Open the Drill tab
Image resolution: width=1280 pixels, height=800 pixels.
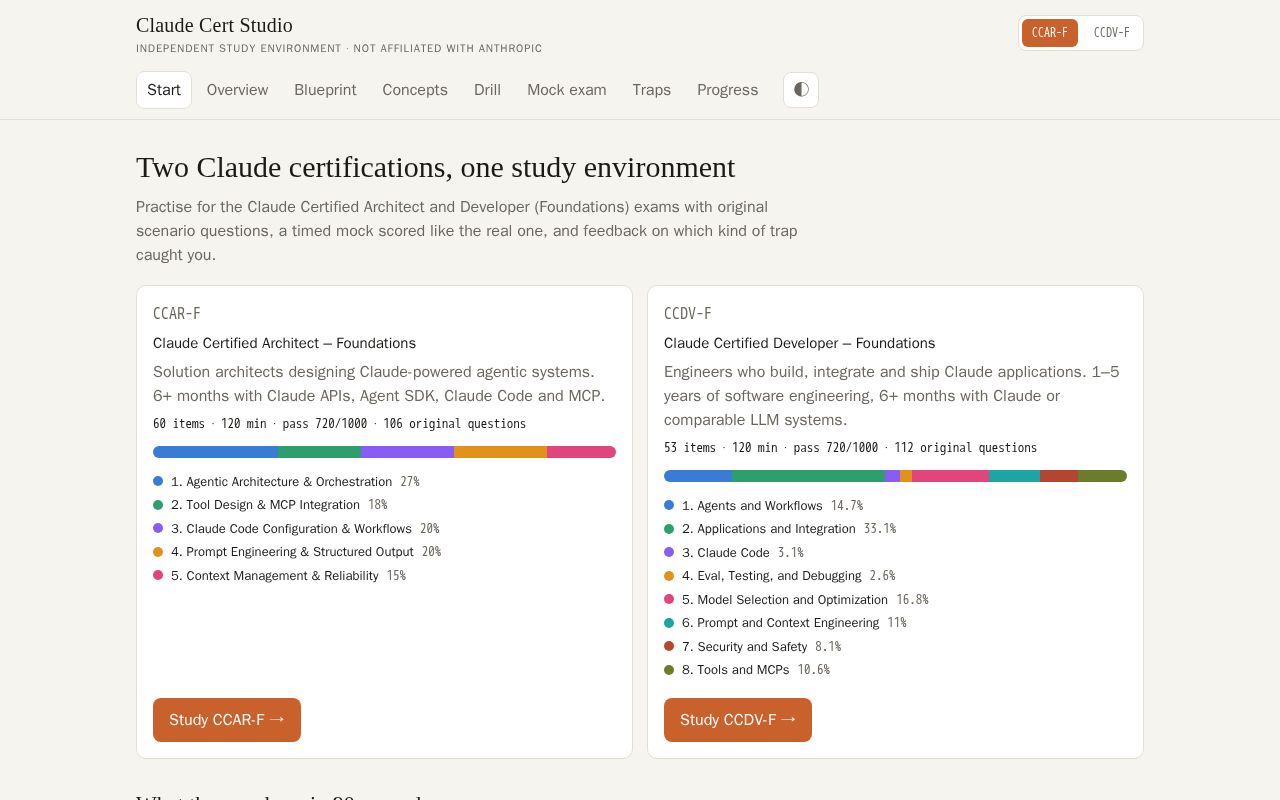pyautogui.click(x=487, y=90)
